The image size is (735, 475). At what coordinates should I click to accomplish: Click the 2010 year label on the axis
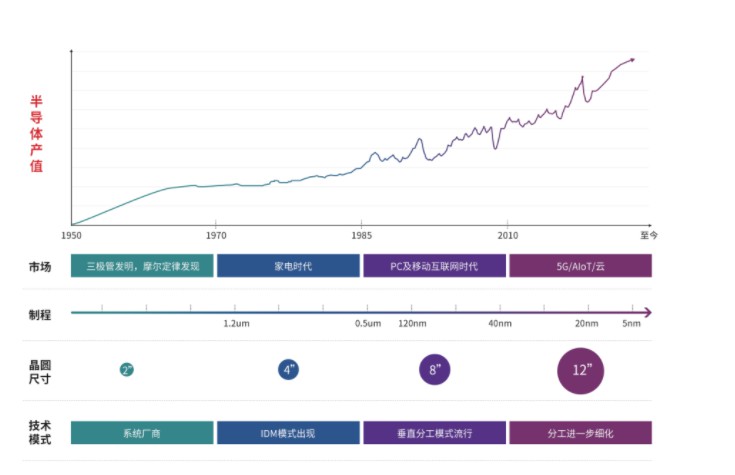pyautogui.click(x=508, y=235)
